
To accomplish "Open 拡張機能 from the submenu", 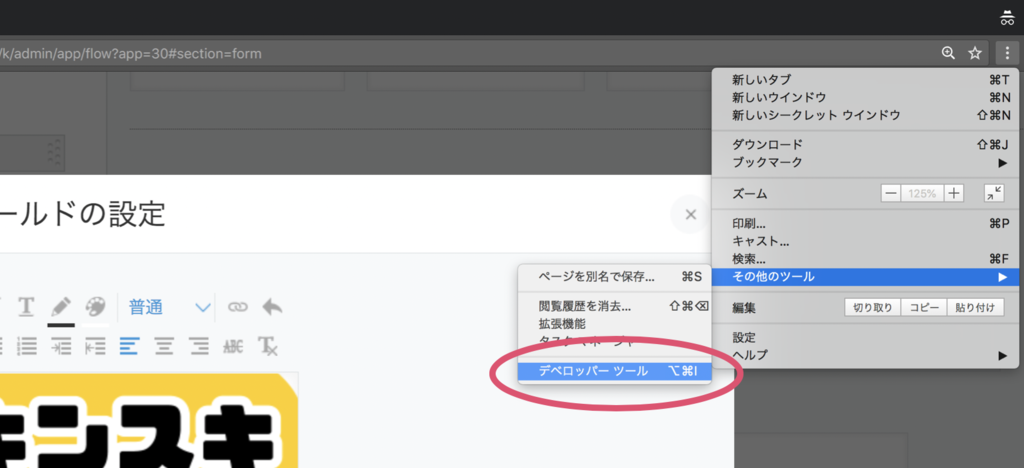I will coord(614,323).
